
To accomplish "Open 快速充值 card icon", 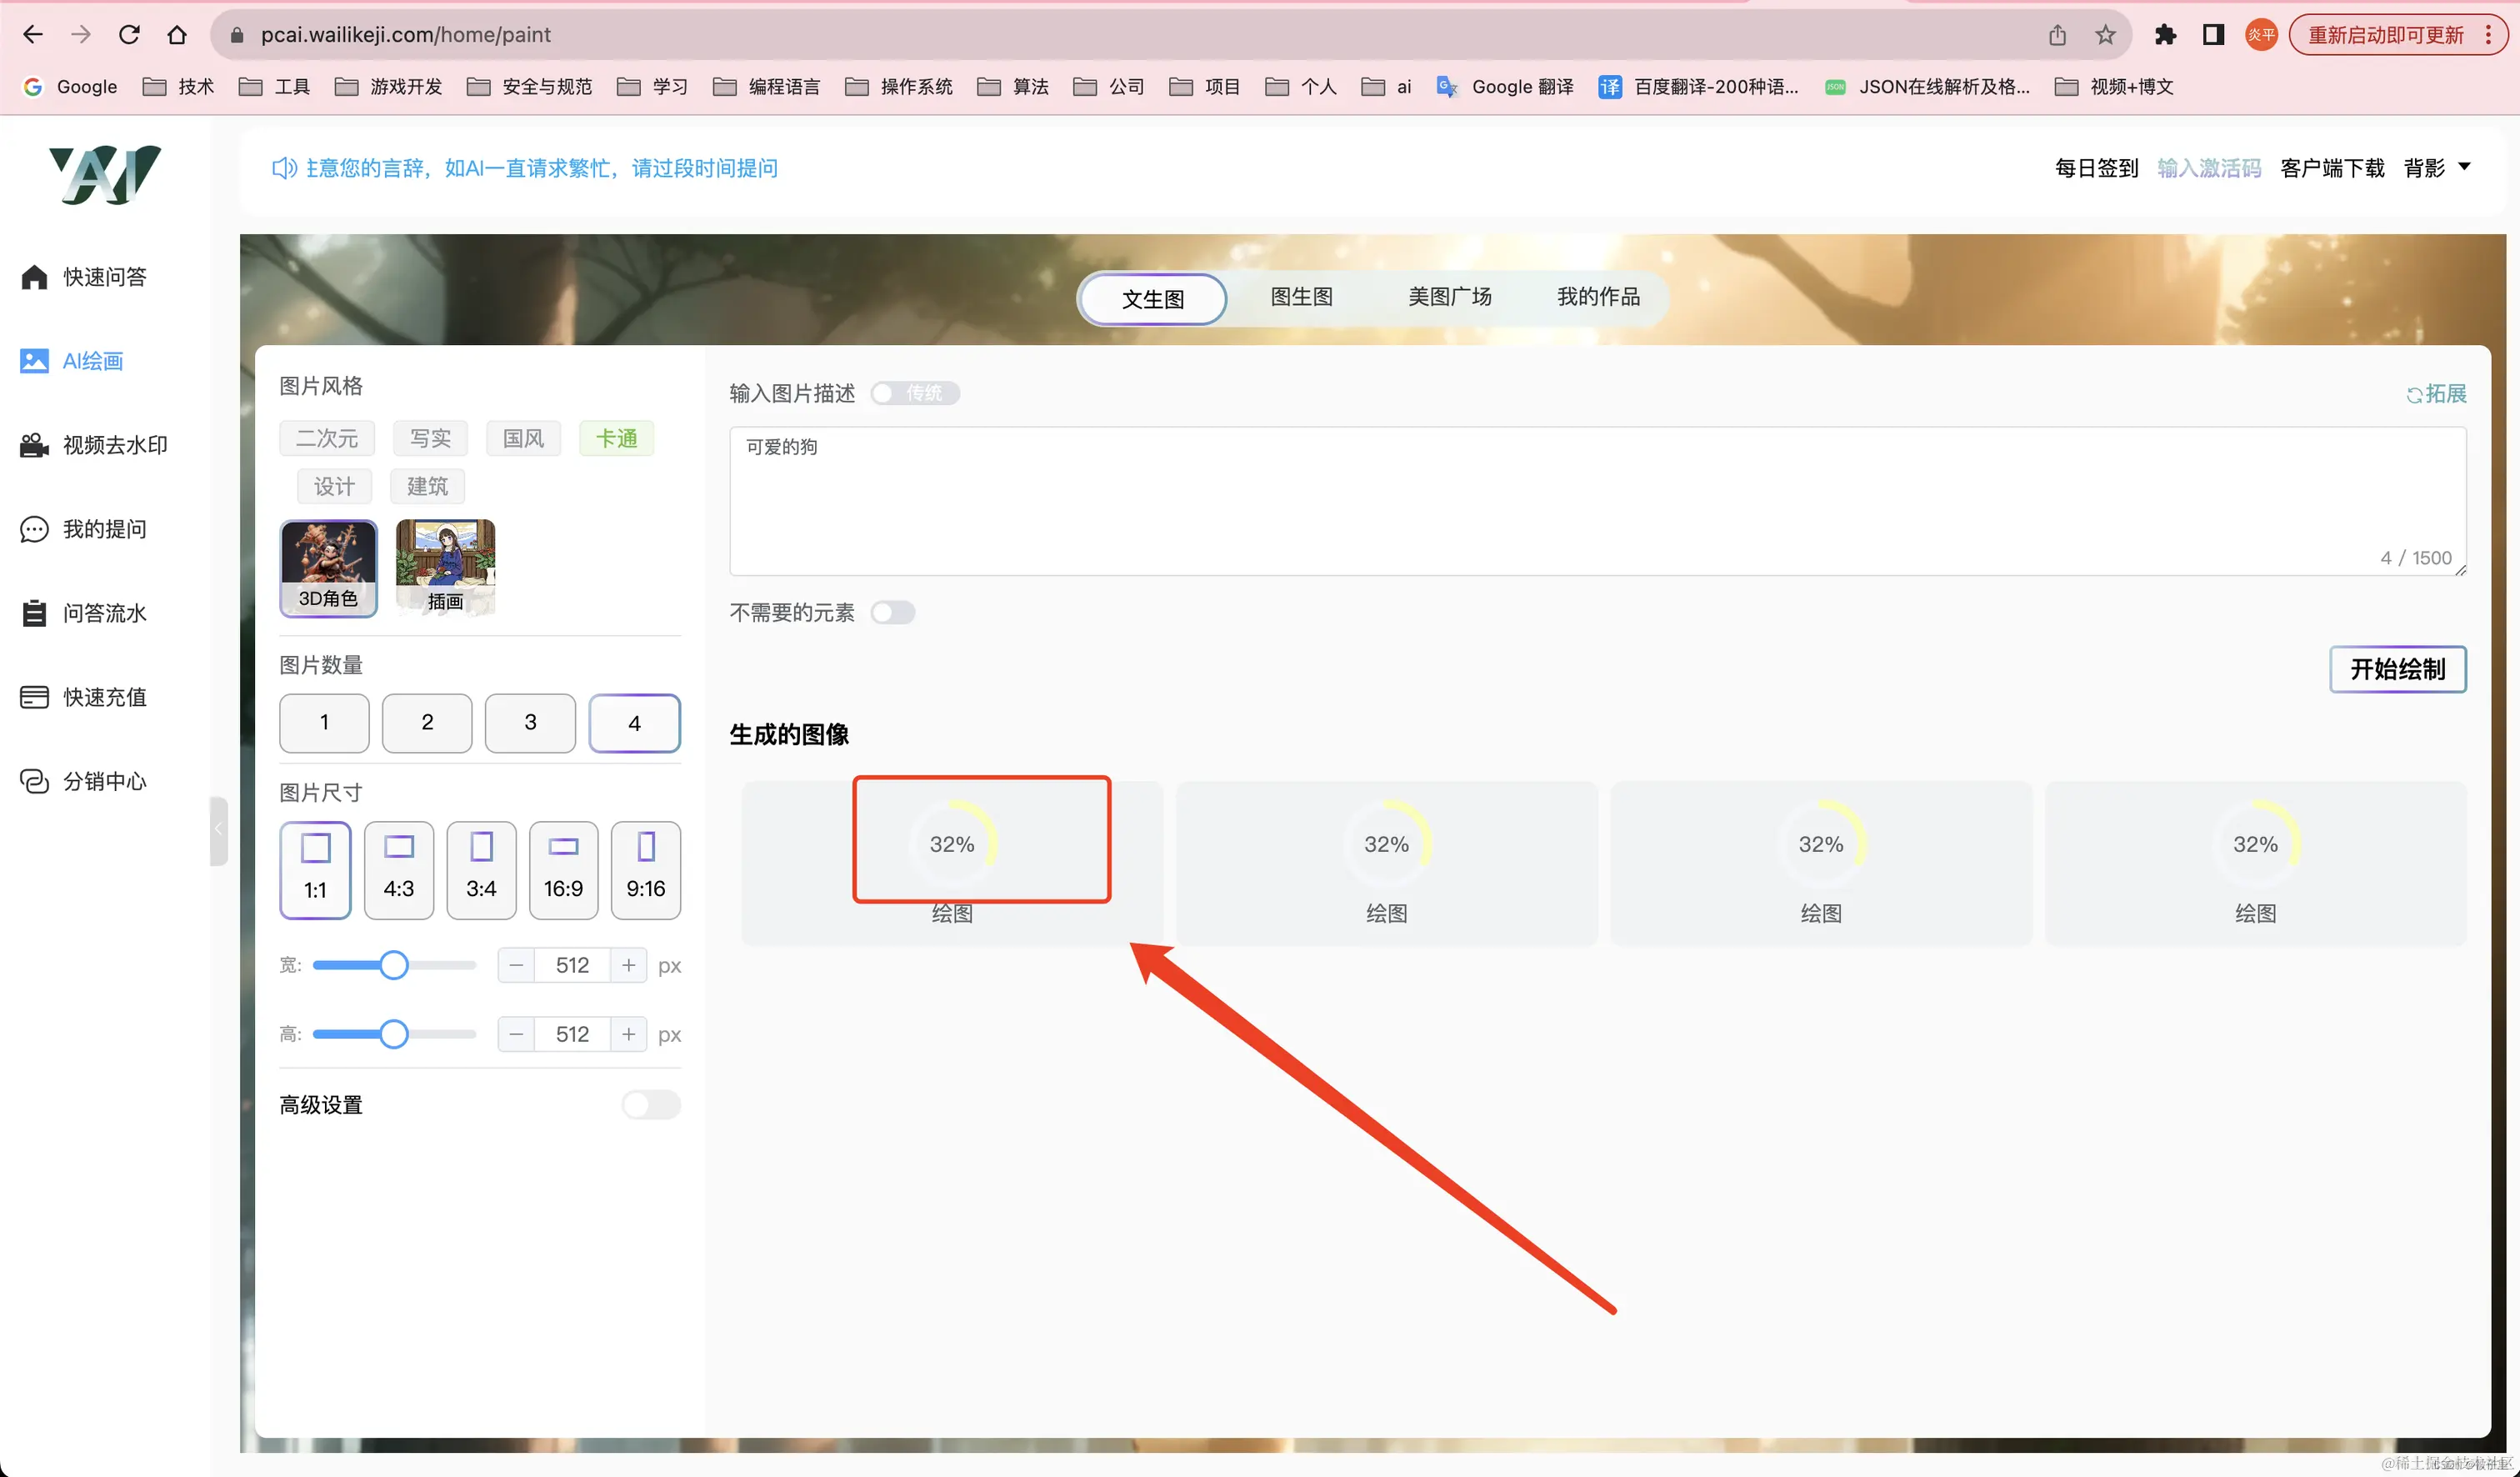I will 34,697.
